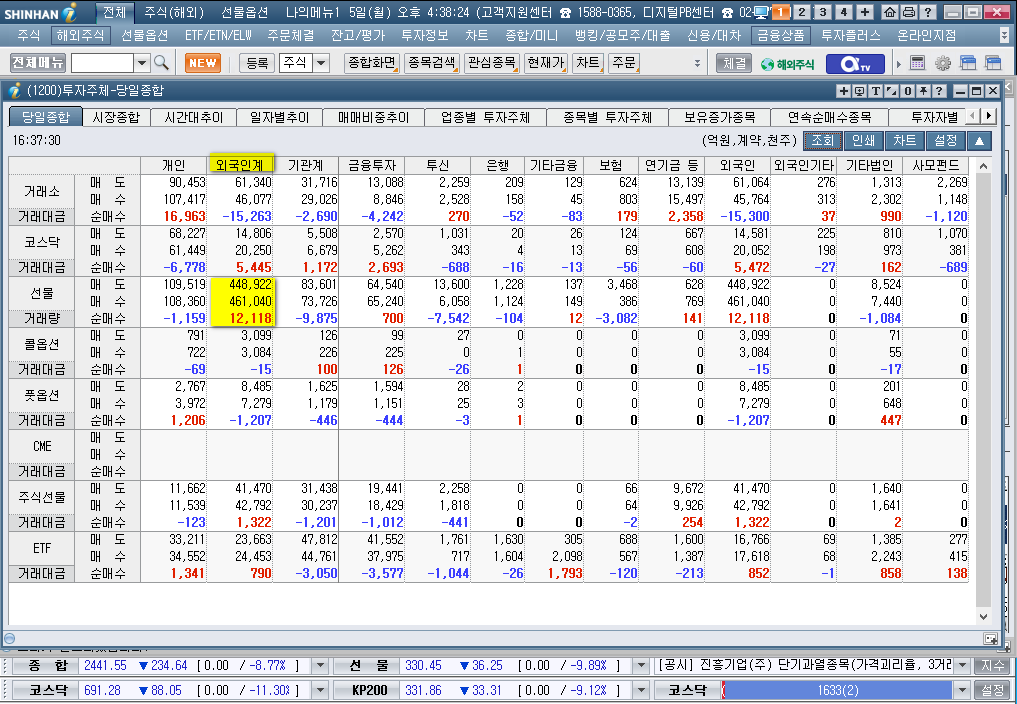Click the 설정 button in panel
1017x704 pixels.
point(945,141)
